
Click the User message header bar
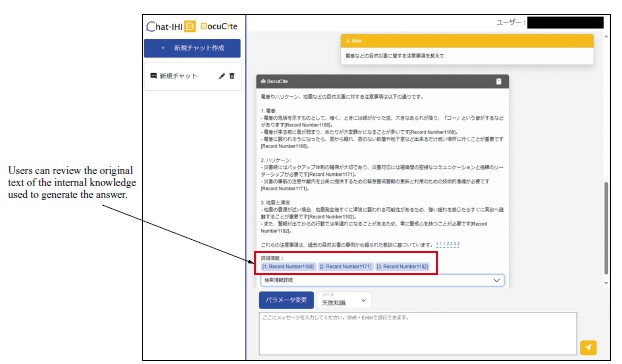tap(467, 41)
